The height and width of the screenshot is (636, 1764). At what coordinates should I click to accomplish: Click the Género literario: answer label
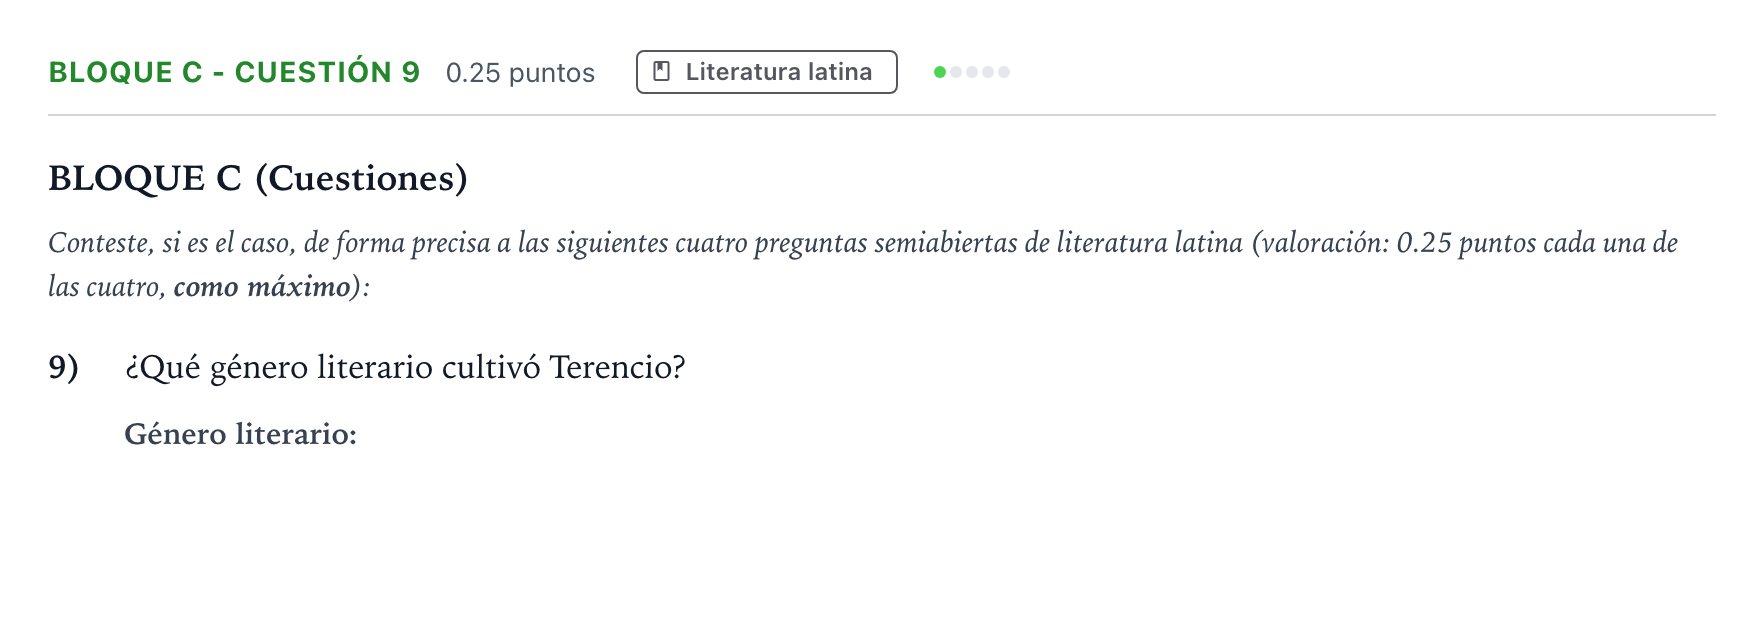241,434
